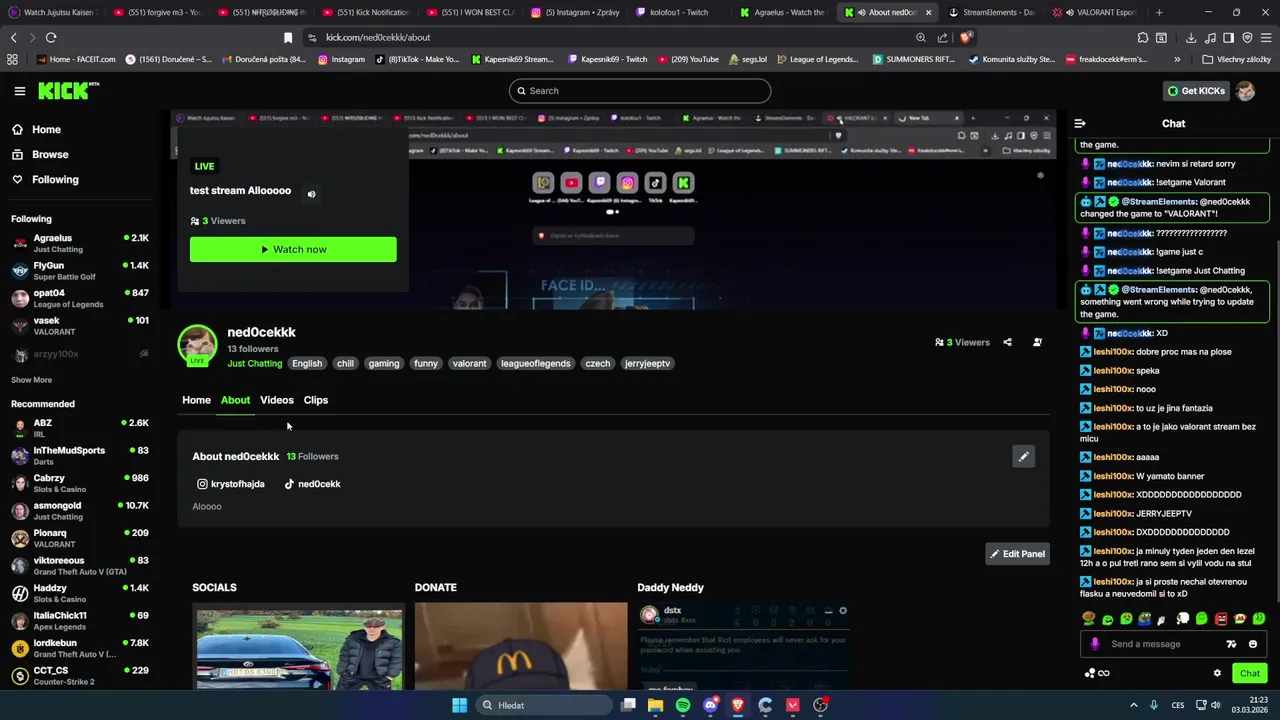Expand Show More in Following list

point(31,380)
